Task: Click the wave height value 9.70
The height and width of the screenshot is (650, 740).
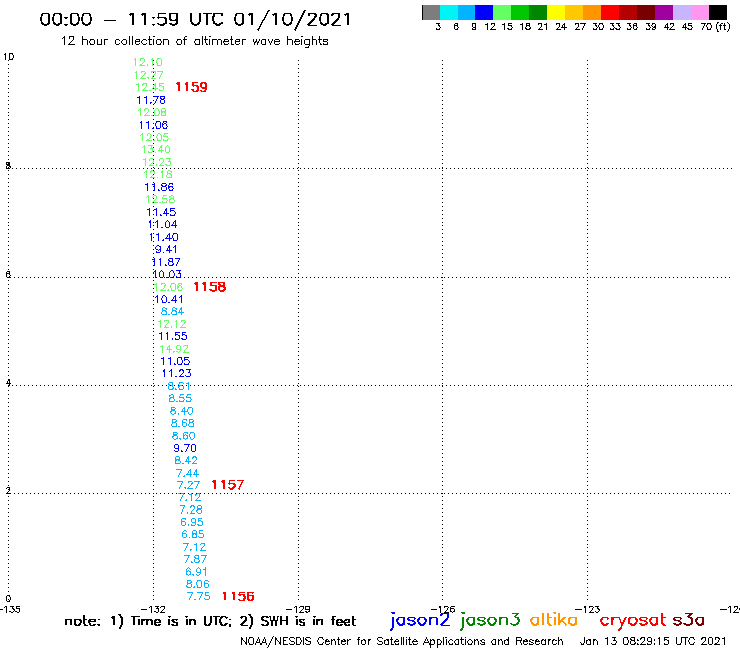Action: click(185, 448)
